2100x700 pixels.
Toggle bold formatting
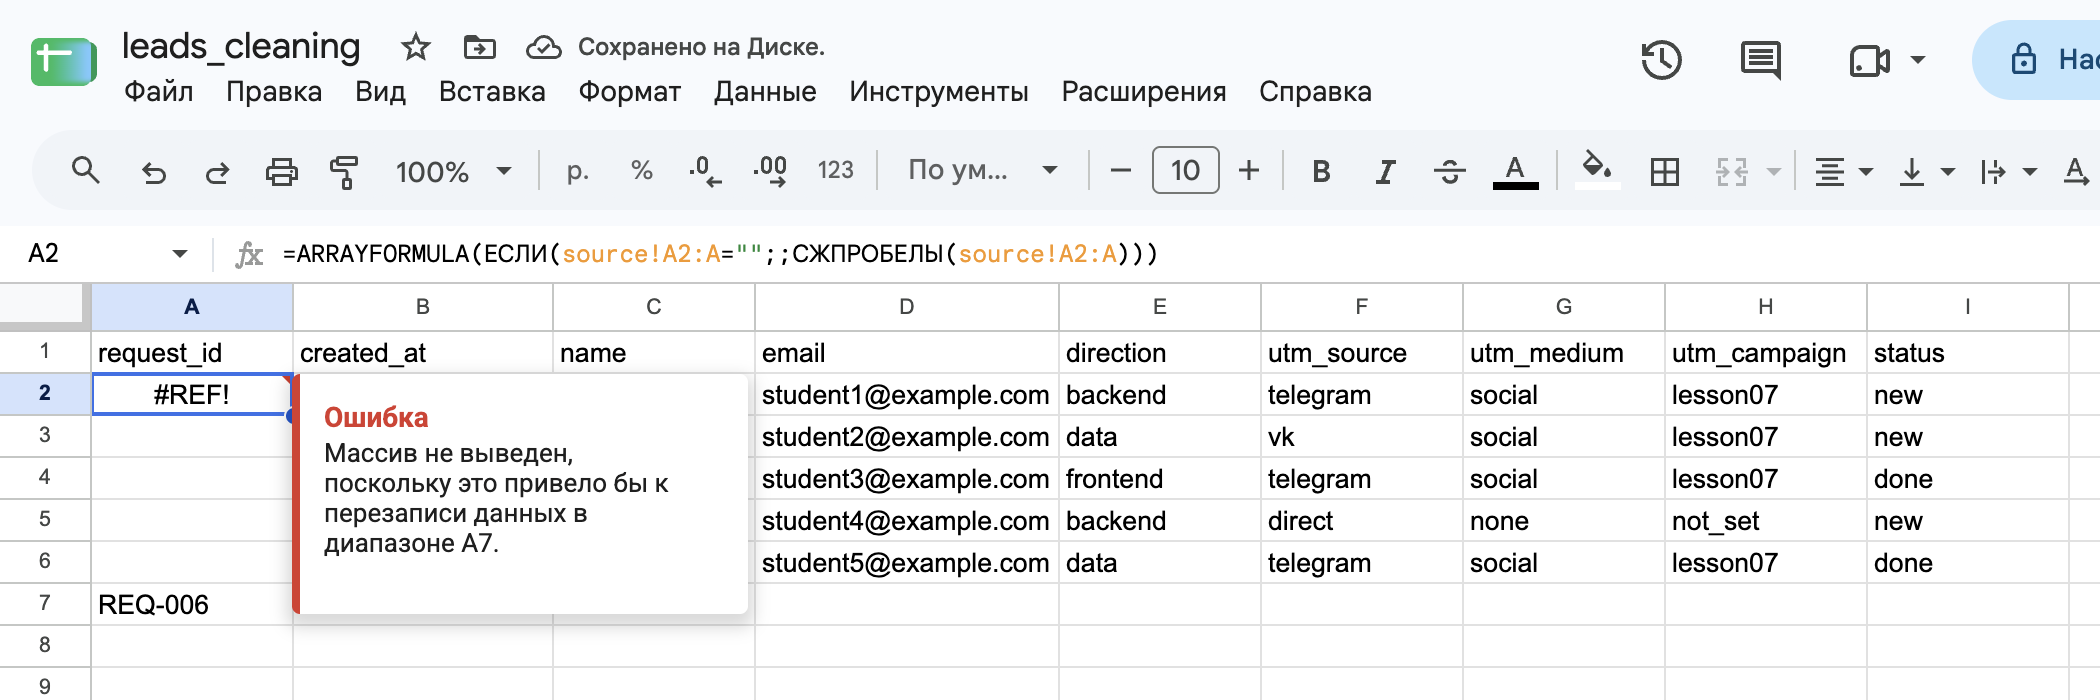(1321, 172)
